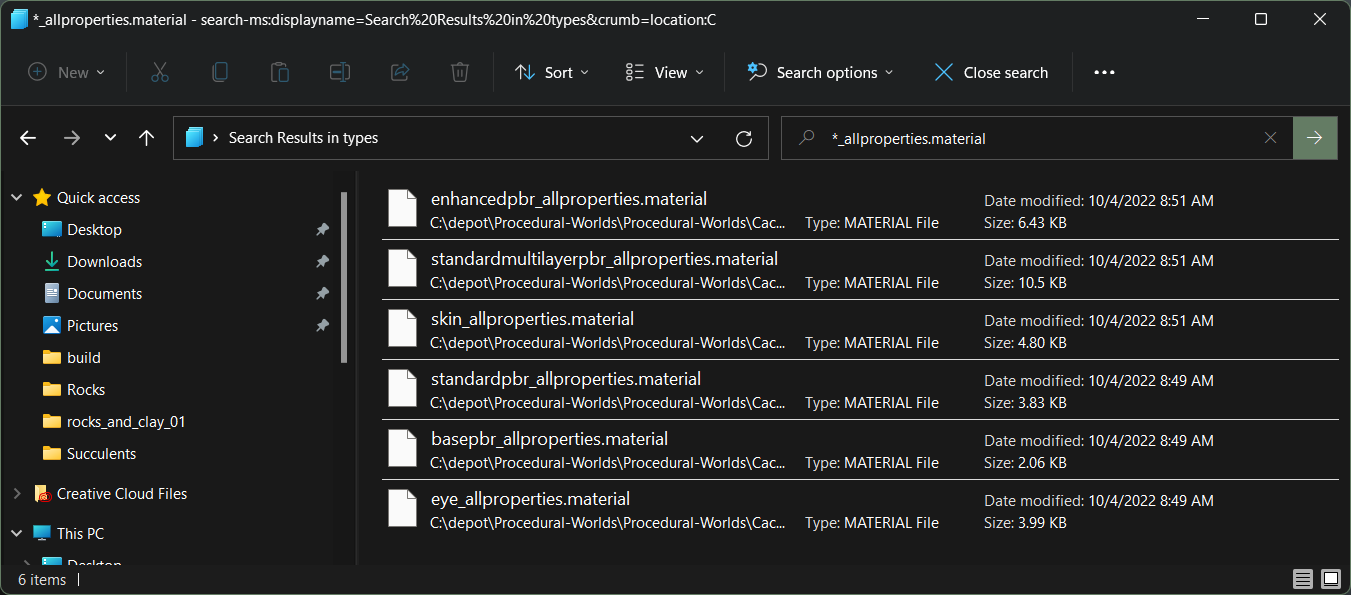
Task: Click the Paste icon
Action: pos(279,71)
